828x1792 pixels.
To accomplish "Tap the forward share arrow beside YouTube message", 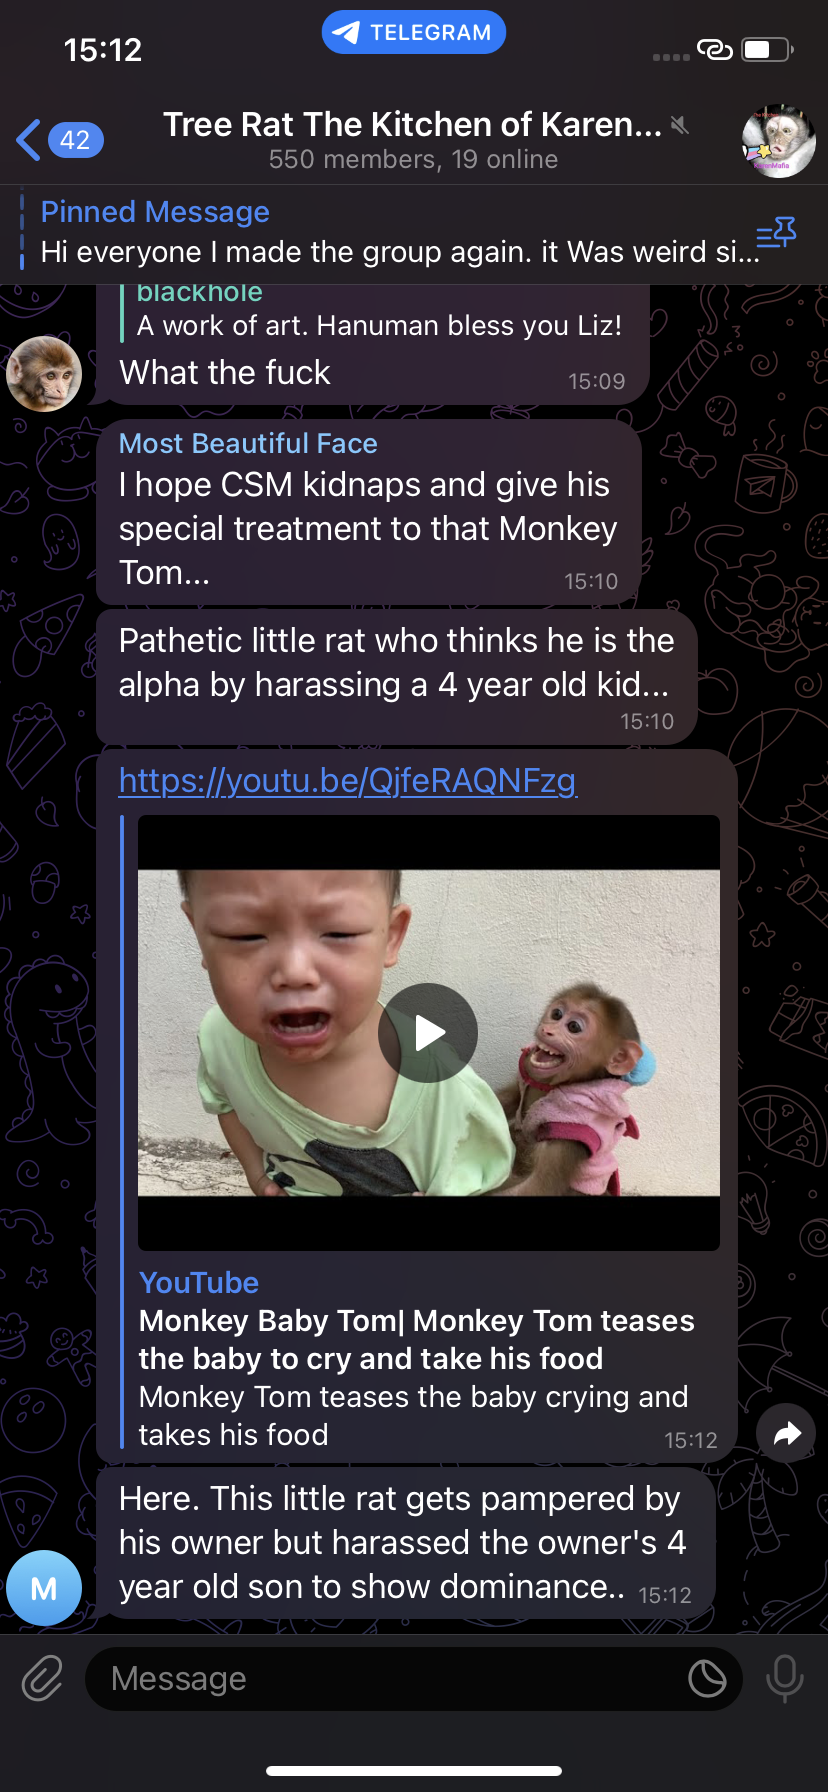I will coord(787,1434).
